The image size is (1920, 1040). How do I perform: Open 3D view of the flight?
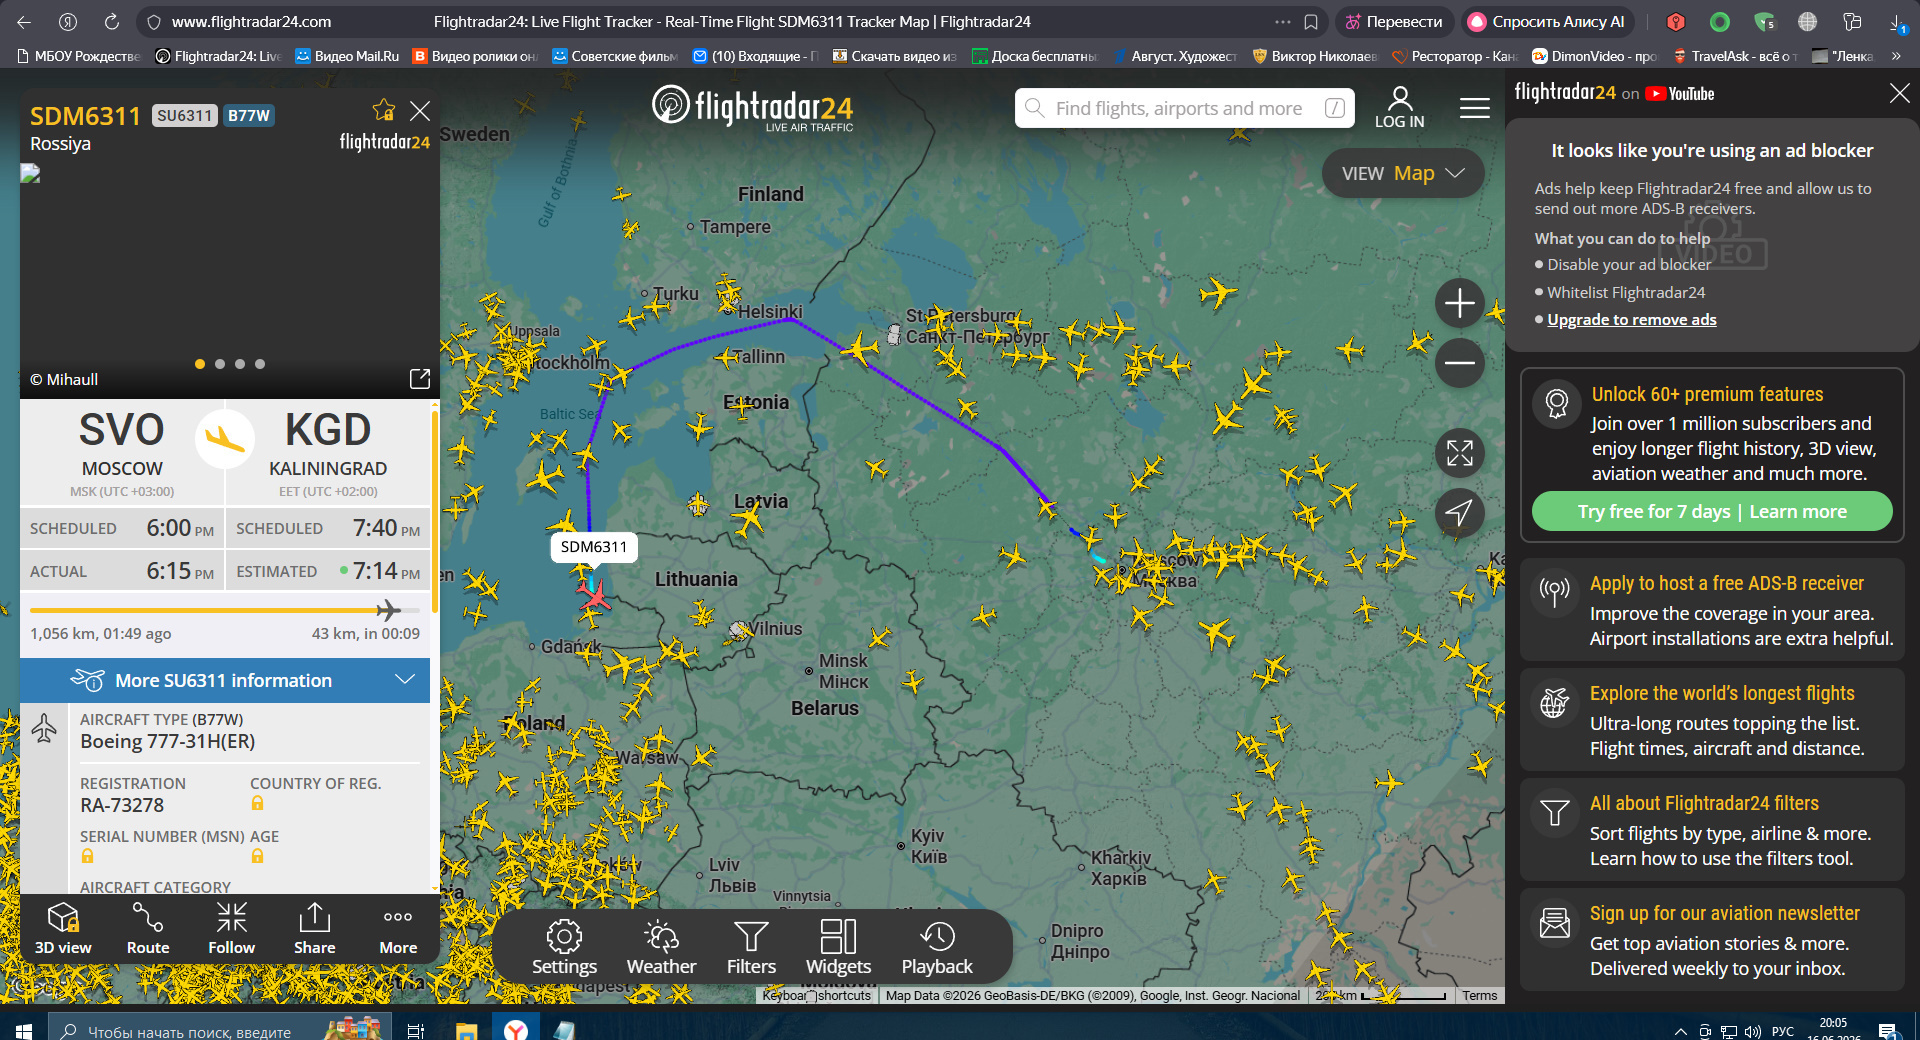pos(63,928)
